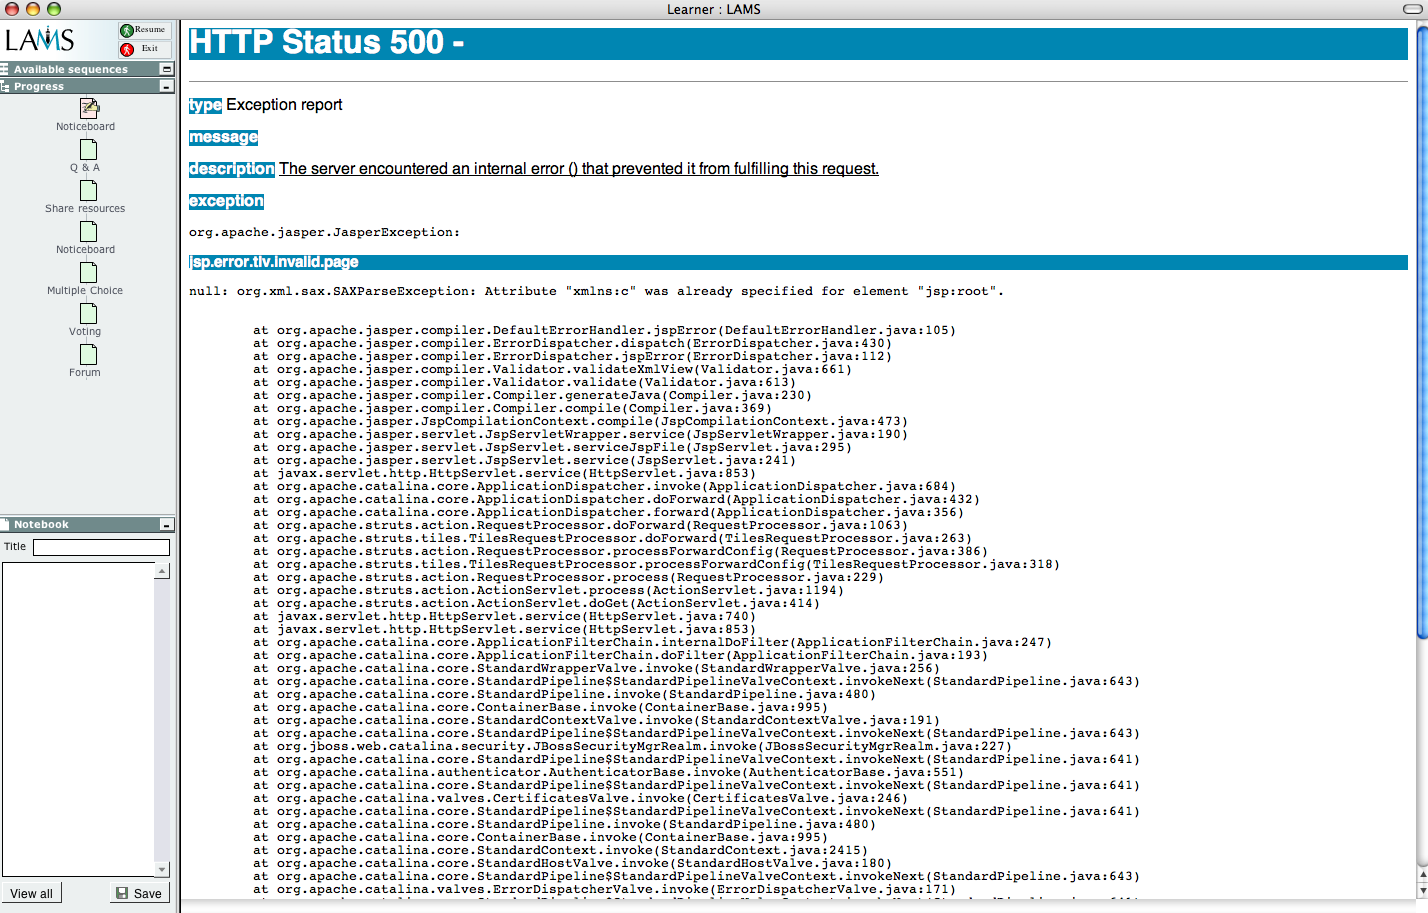The image size is (1428, 913).
Task: Click the notebook scrollbar up arrow
Action: click(162, 571)
